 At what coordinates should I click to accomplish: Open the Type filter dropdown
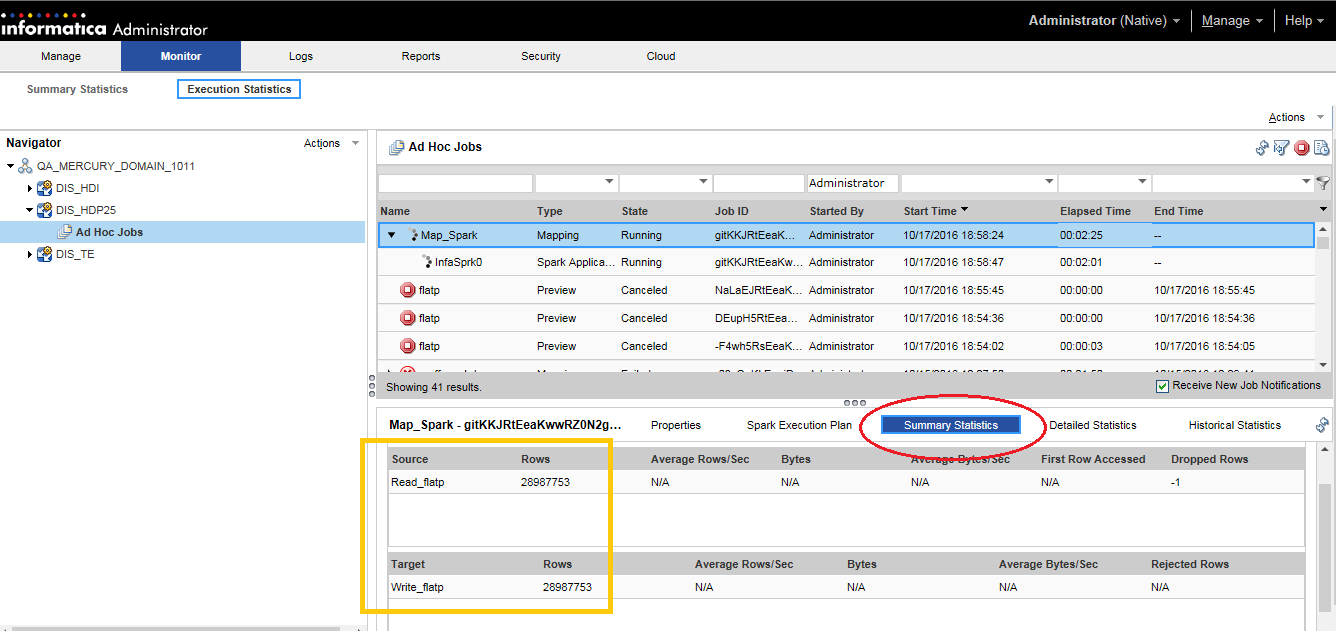(609, 183)
